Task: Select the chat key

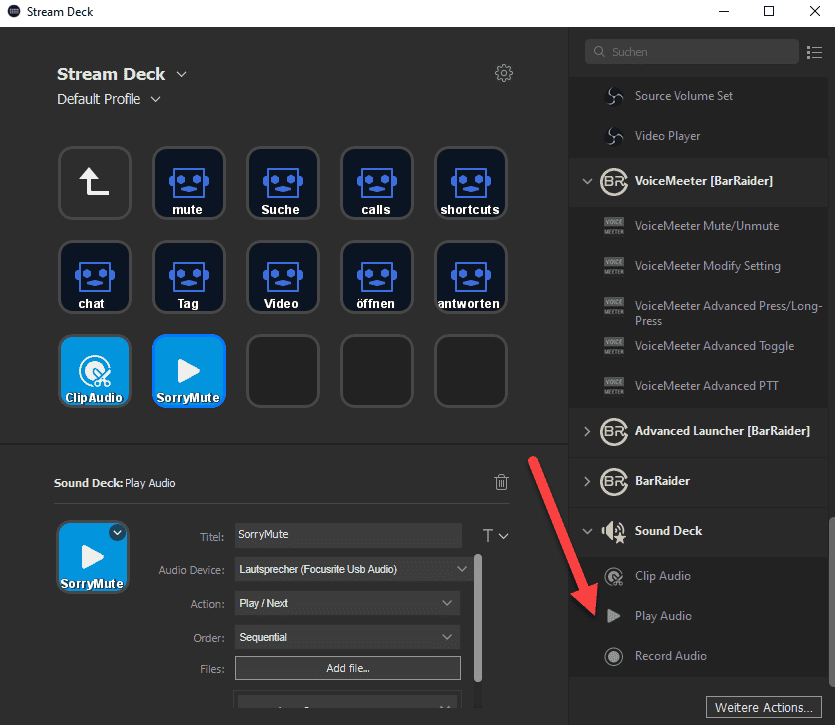Action: click(95, 277)
